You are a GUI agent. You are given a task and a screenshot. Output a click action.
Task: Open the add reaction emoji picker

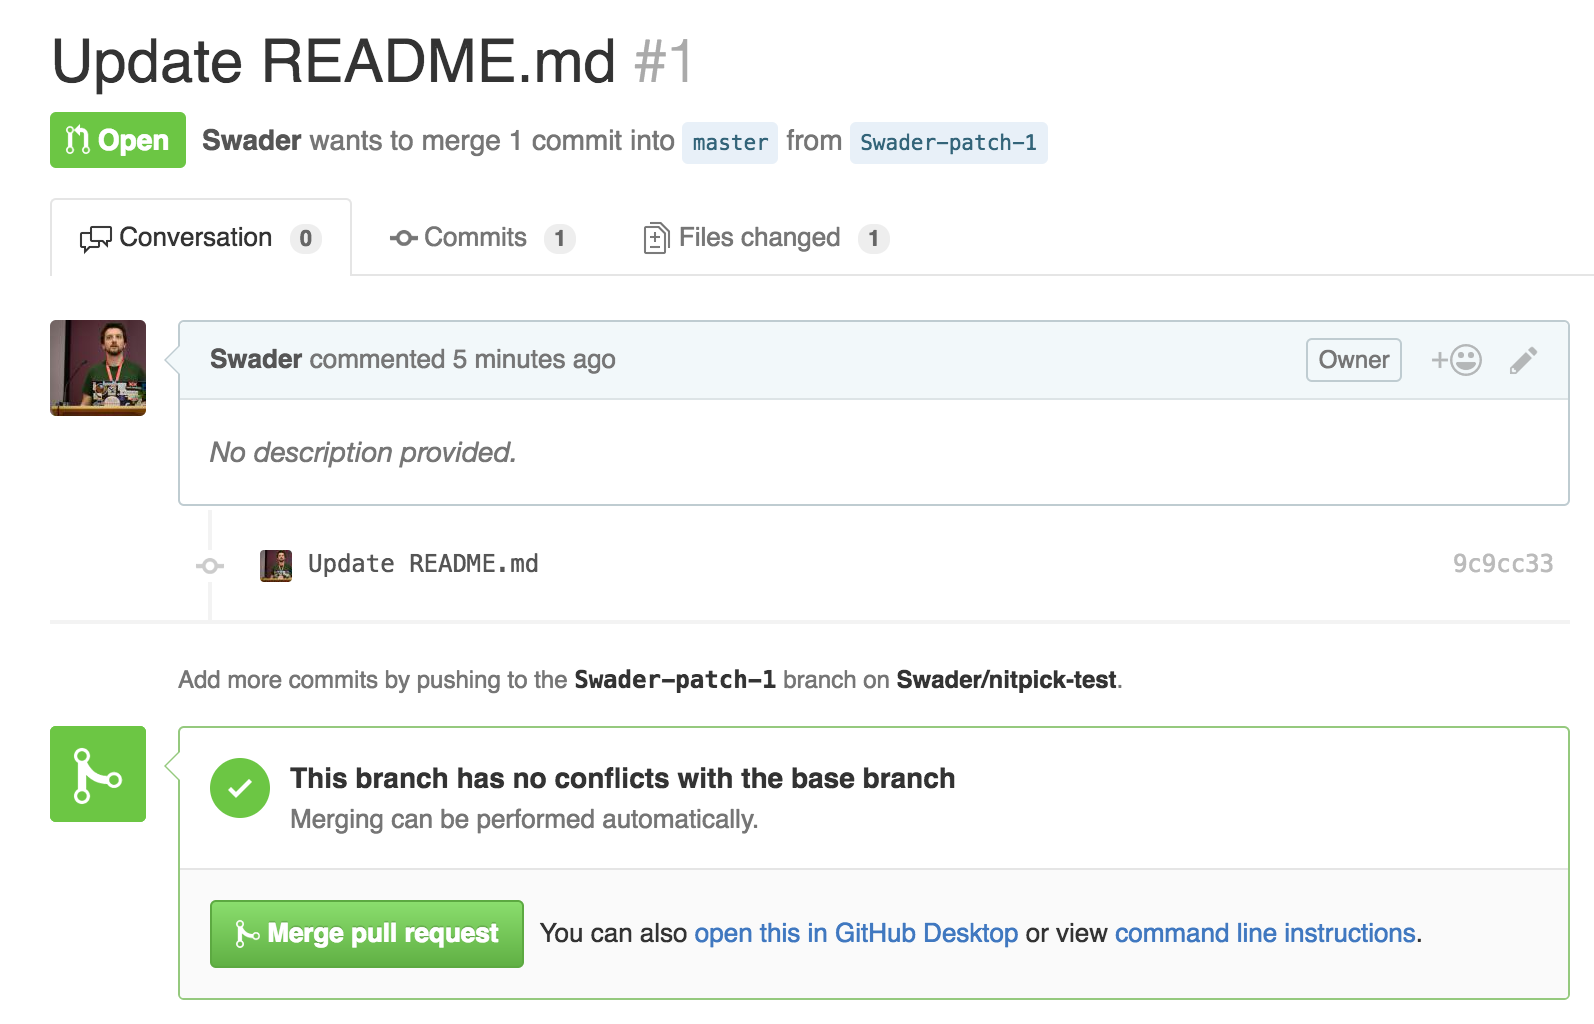coord(1456,360)
